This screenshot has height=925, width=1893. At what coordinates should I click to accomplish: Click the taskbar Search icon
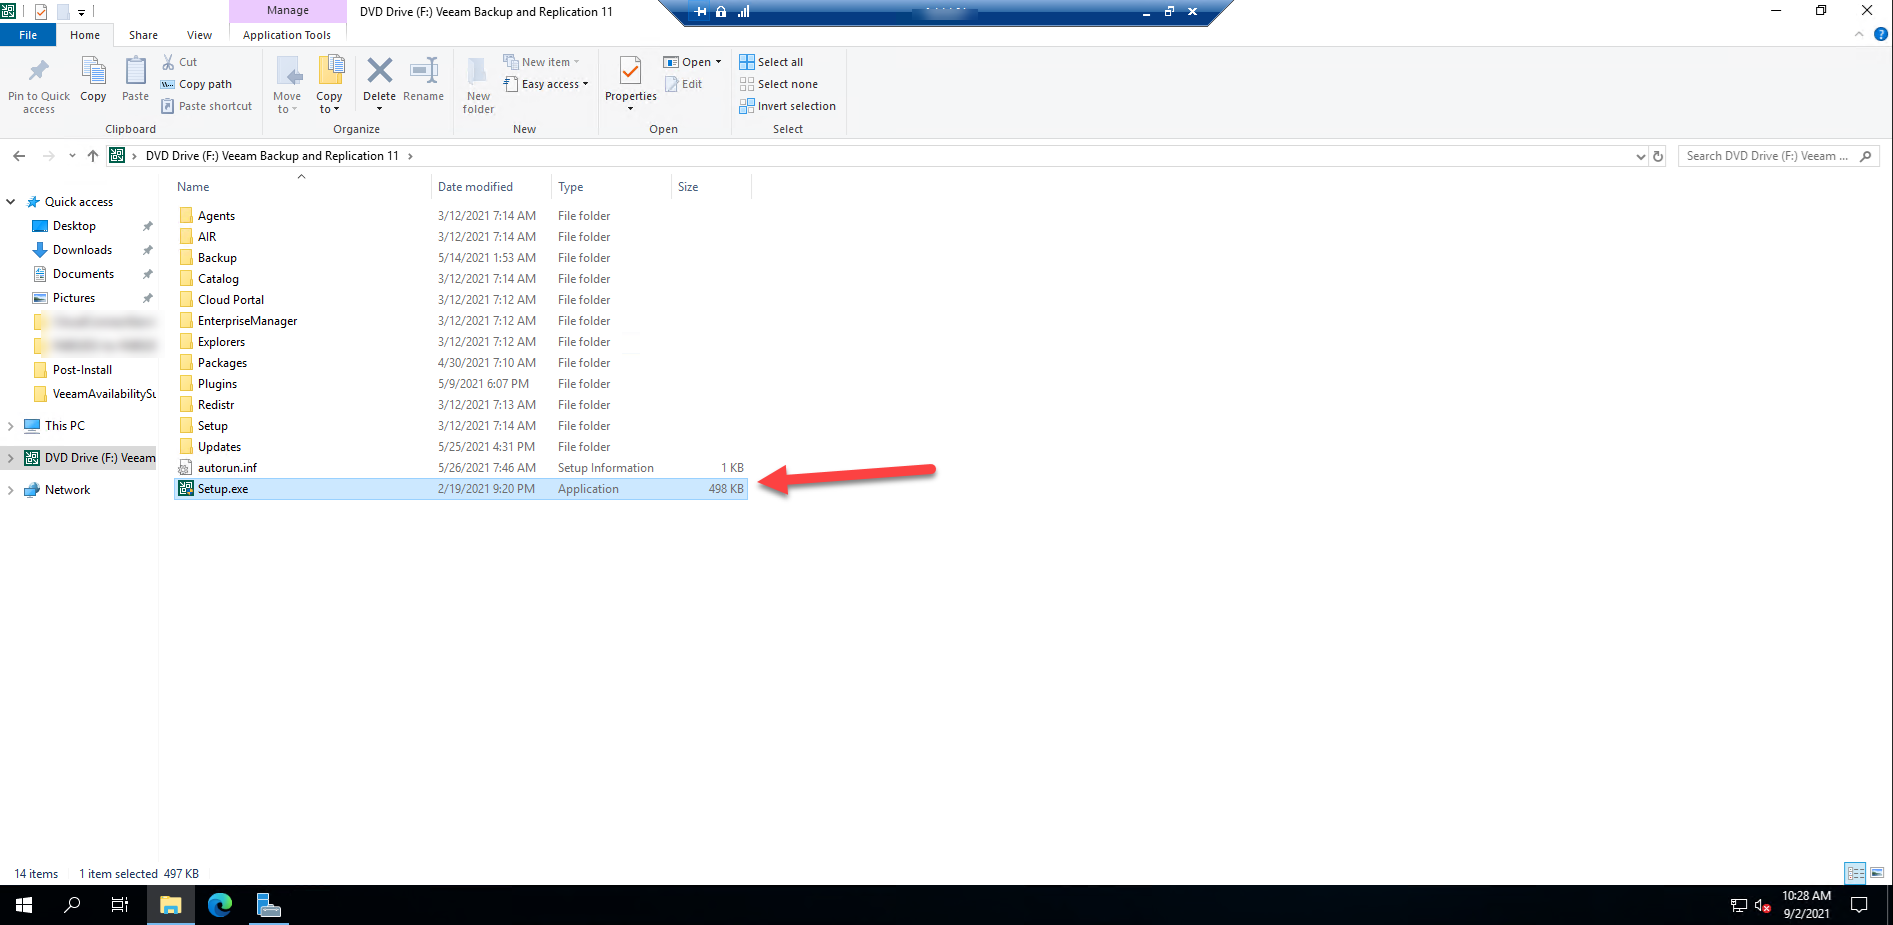click(x=72, y=905)
